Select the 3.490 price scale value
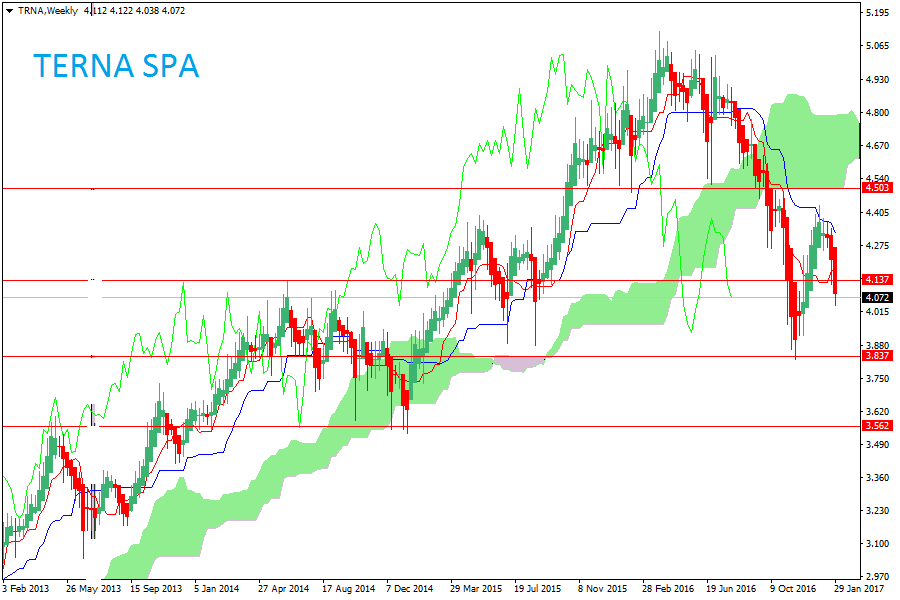Viewport: 900px width, 600px height. point(878,444)
